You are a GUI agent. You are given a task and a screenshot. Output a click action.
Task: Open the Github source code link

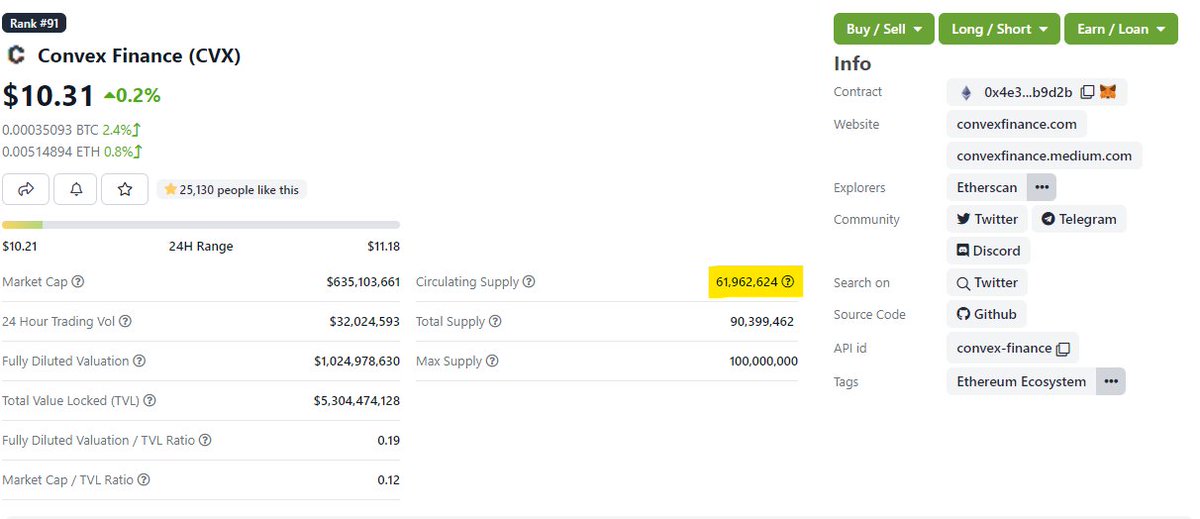click(987, 314)
